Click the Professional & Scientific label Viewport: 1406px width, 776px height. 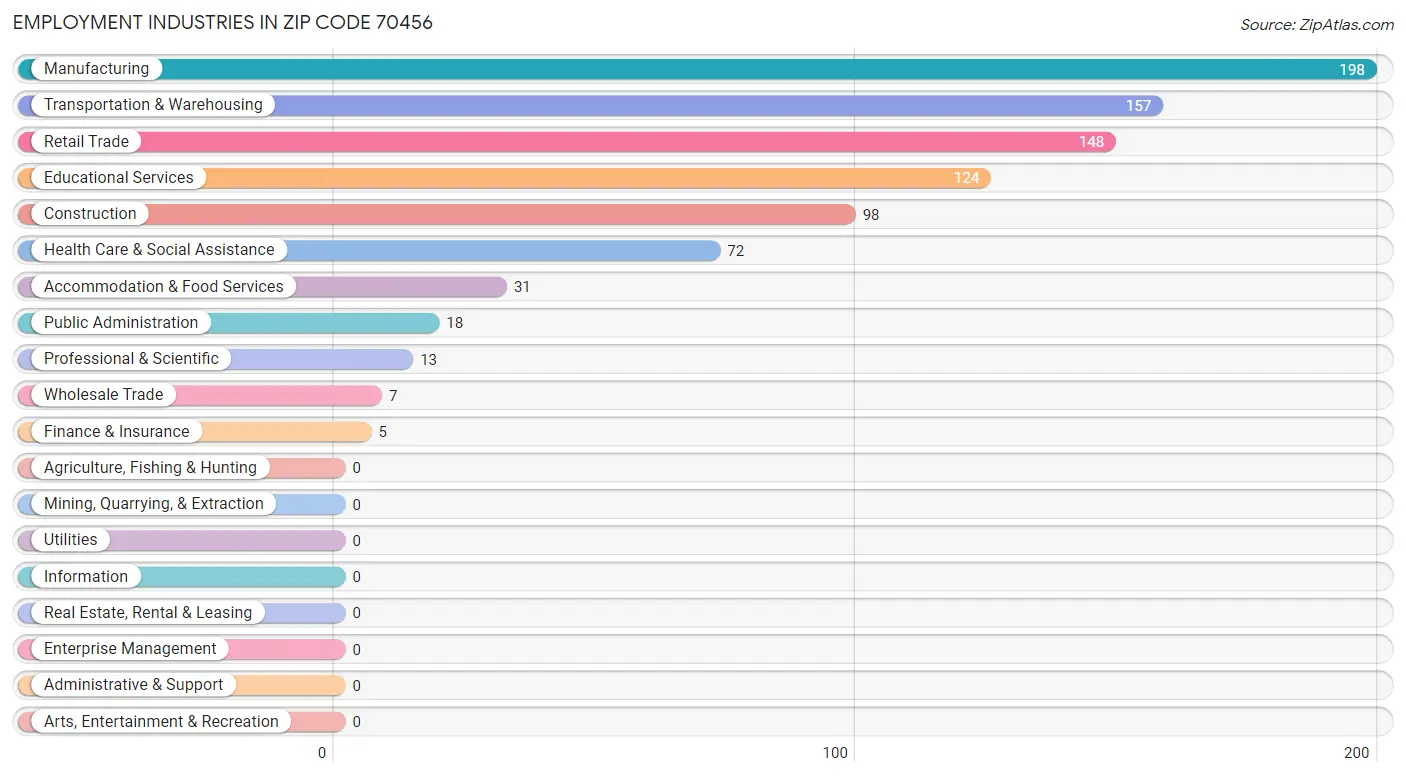point(131,359)
